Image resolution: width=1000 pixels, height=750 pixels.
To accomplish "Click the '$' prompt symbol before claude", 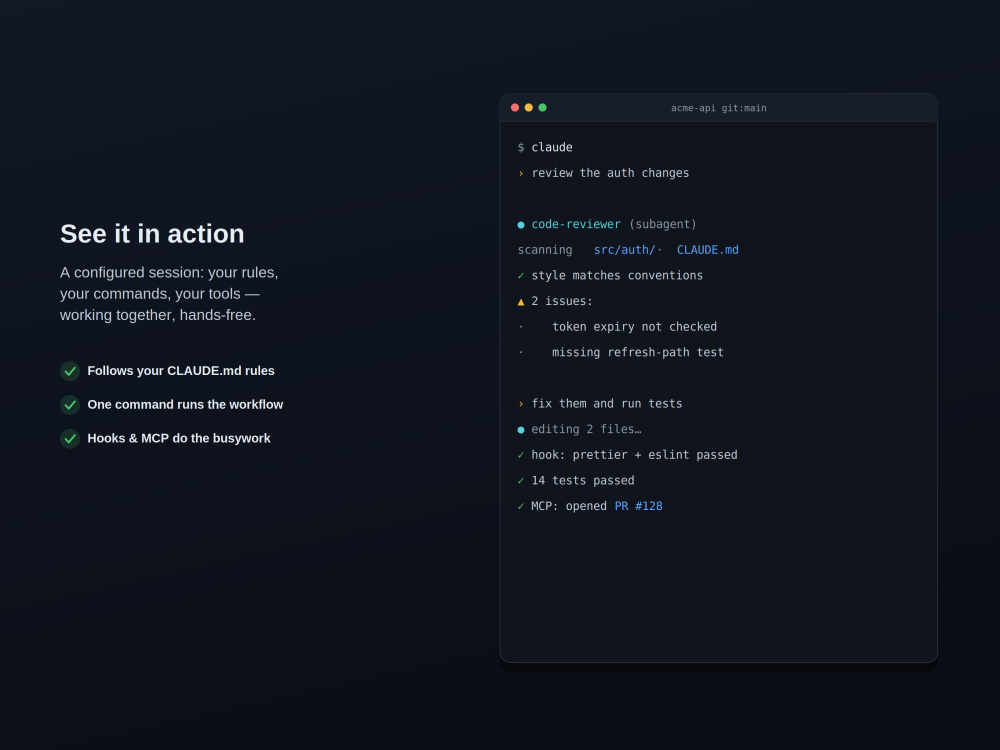I will coord(521,147).
